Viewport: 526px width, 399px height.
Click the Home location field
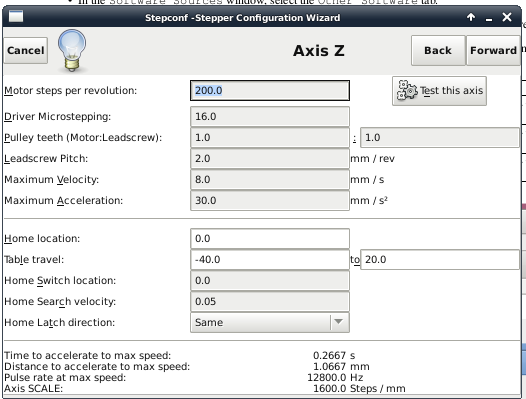(x=270, y=239)
